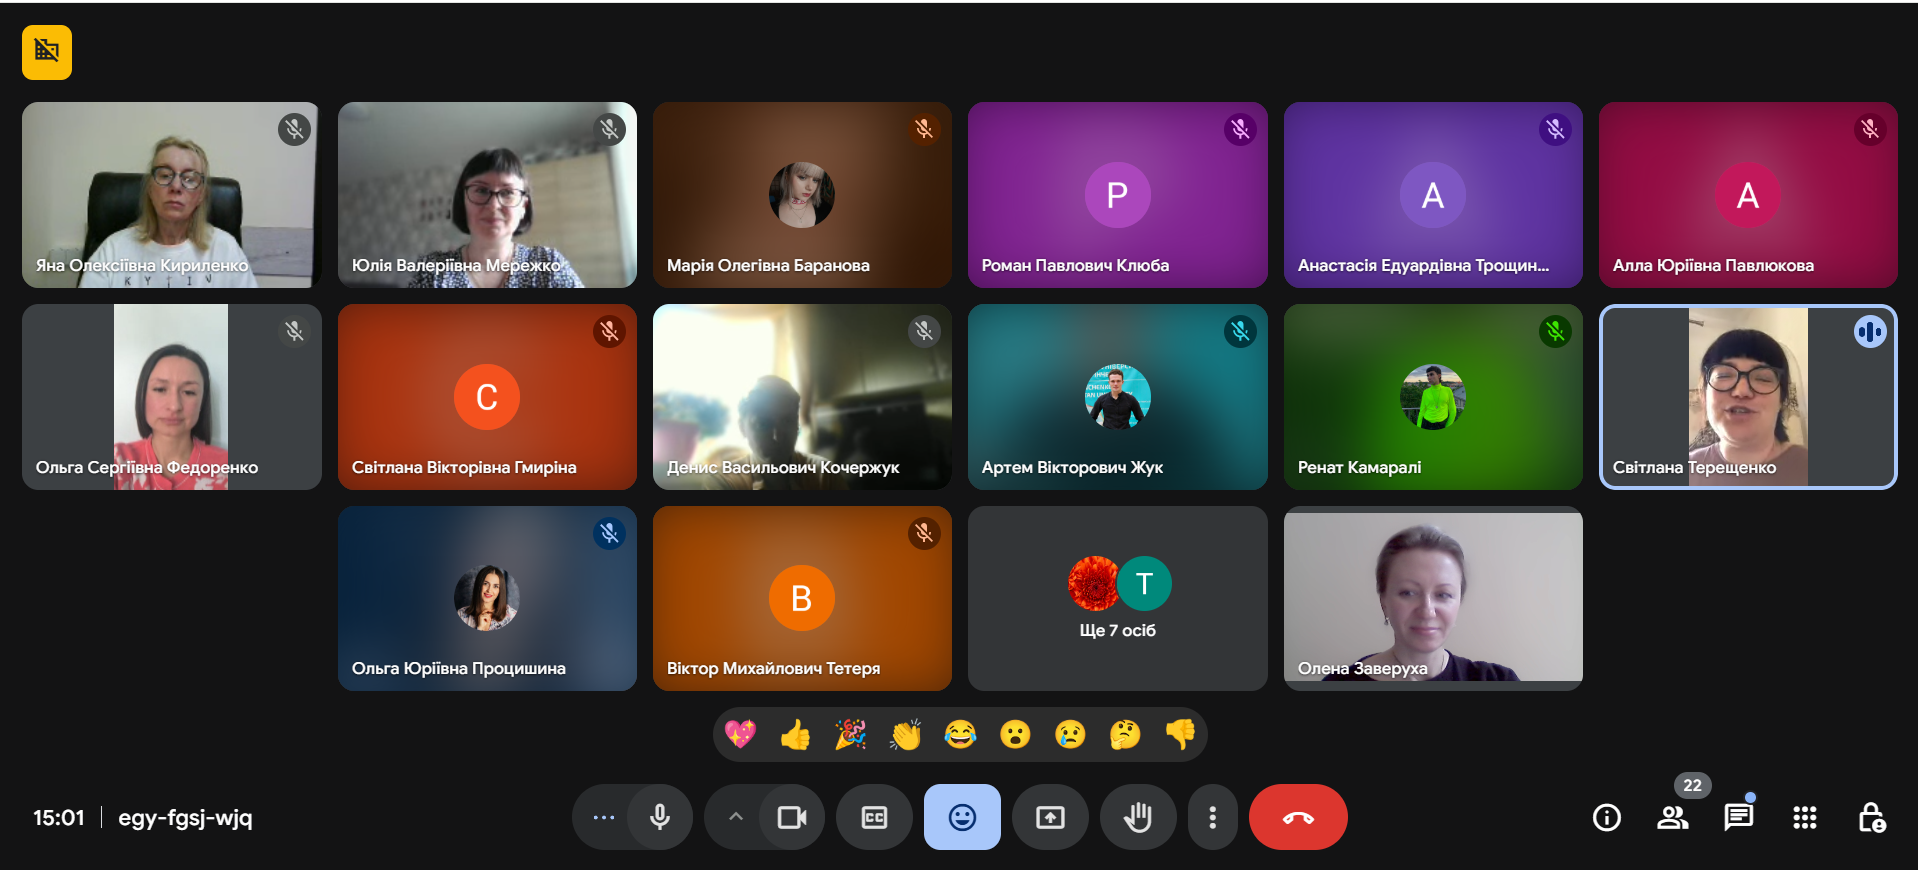The image size is (1918, 870).
Task: Open host controls lock icon
Action: [x=1871, y=818]
